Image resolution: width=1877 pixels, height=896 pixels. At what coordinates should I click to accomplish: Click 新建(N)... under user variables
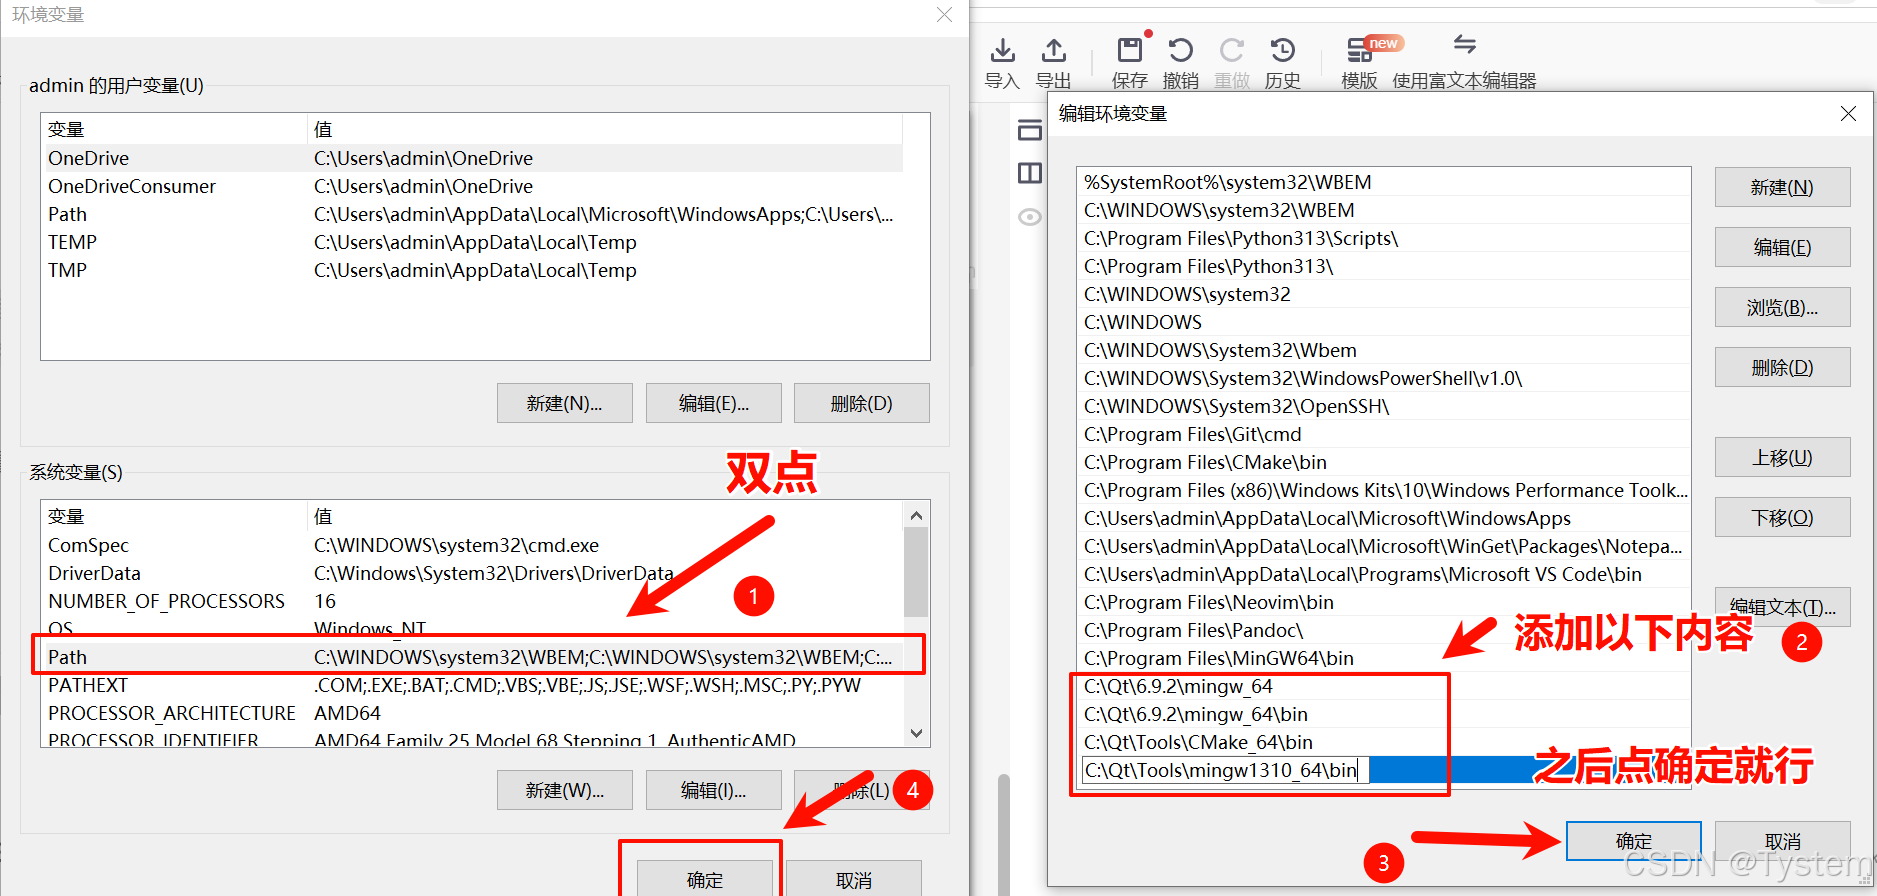pyautogui.click(x=564, y=403)
